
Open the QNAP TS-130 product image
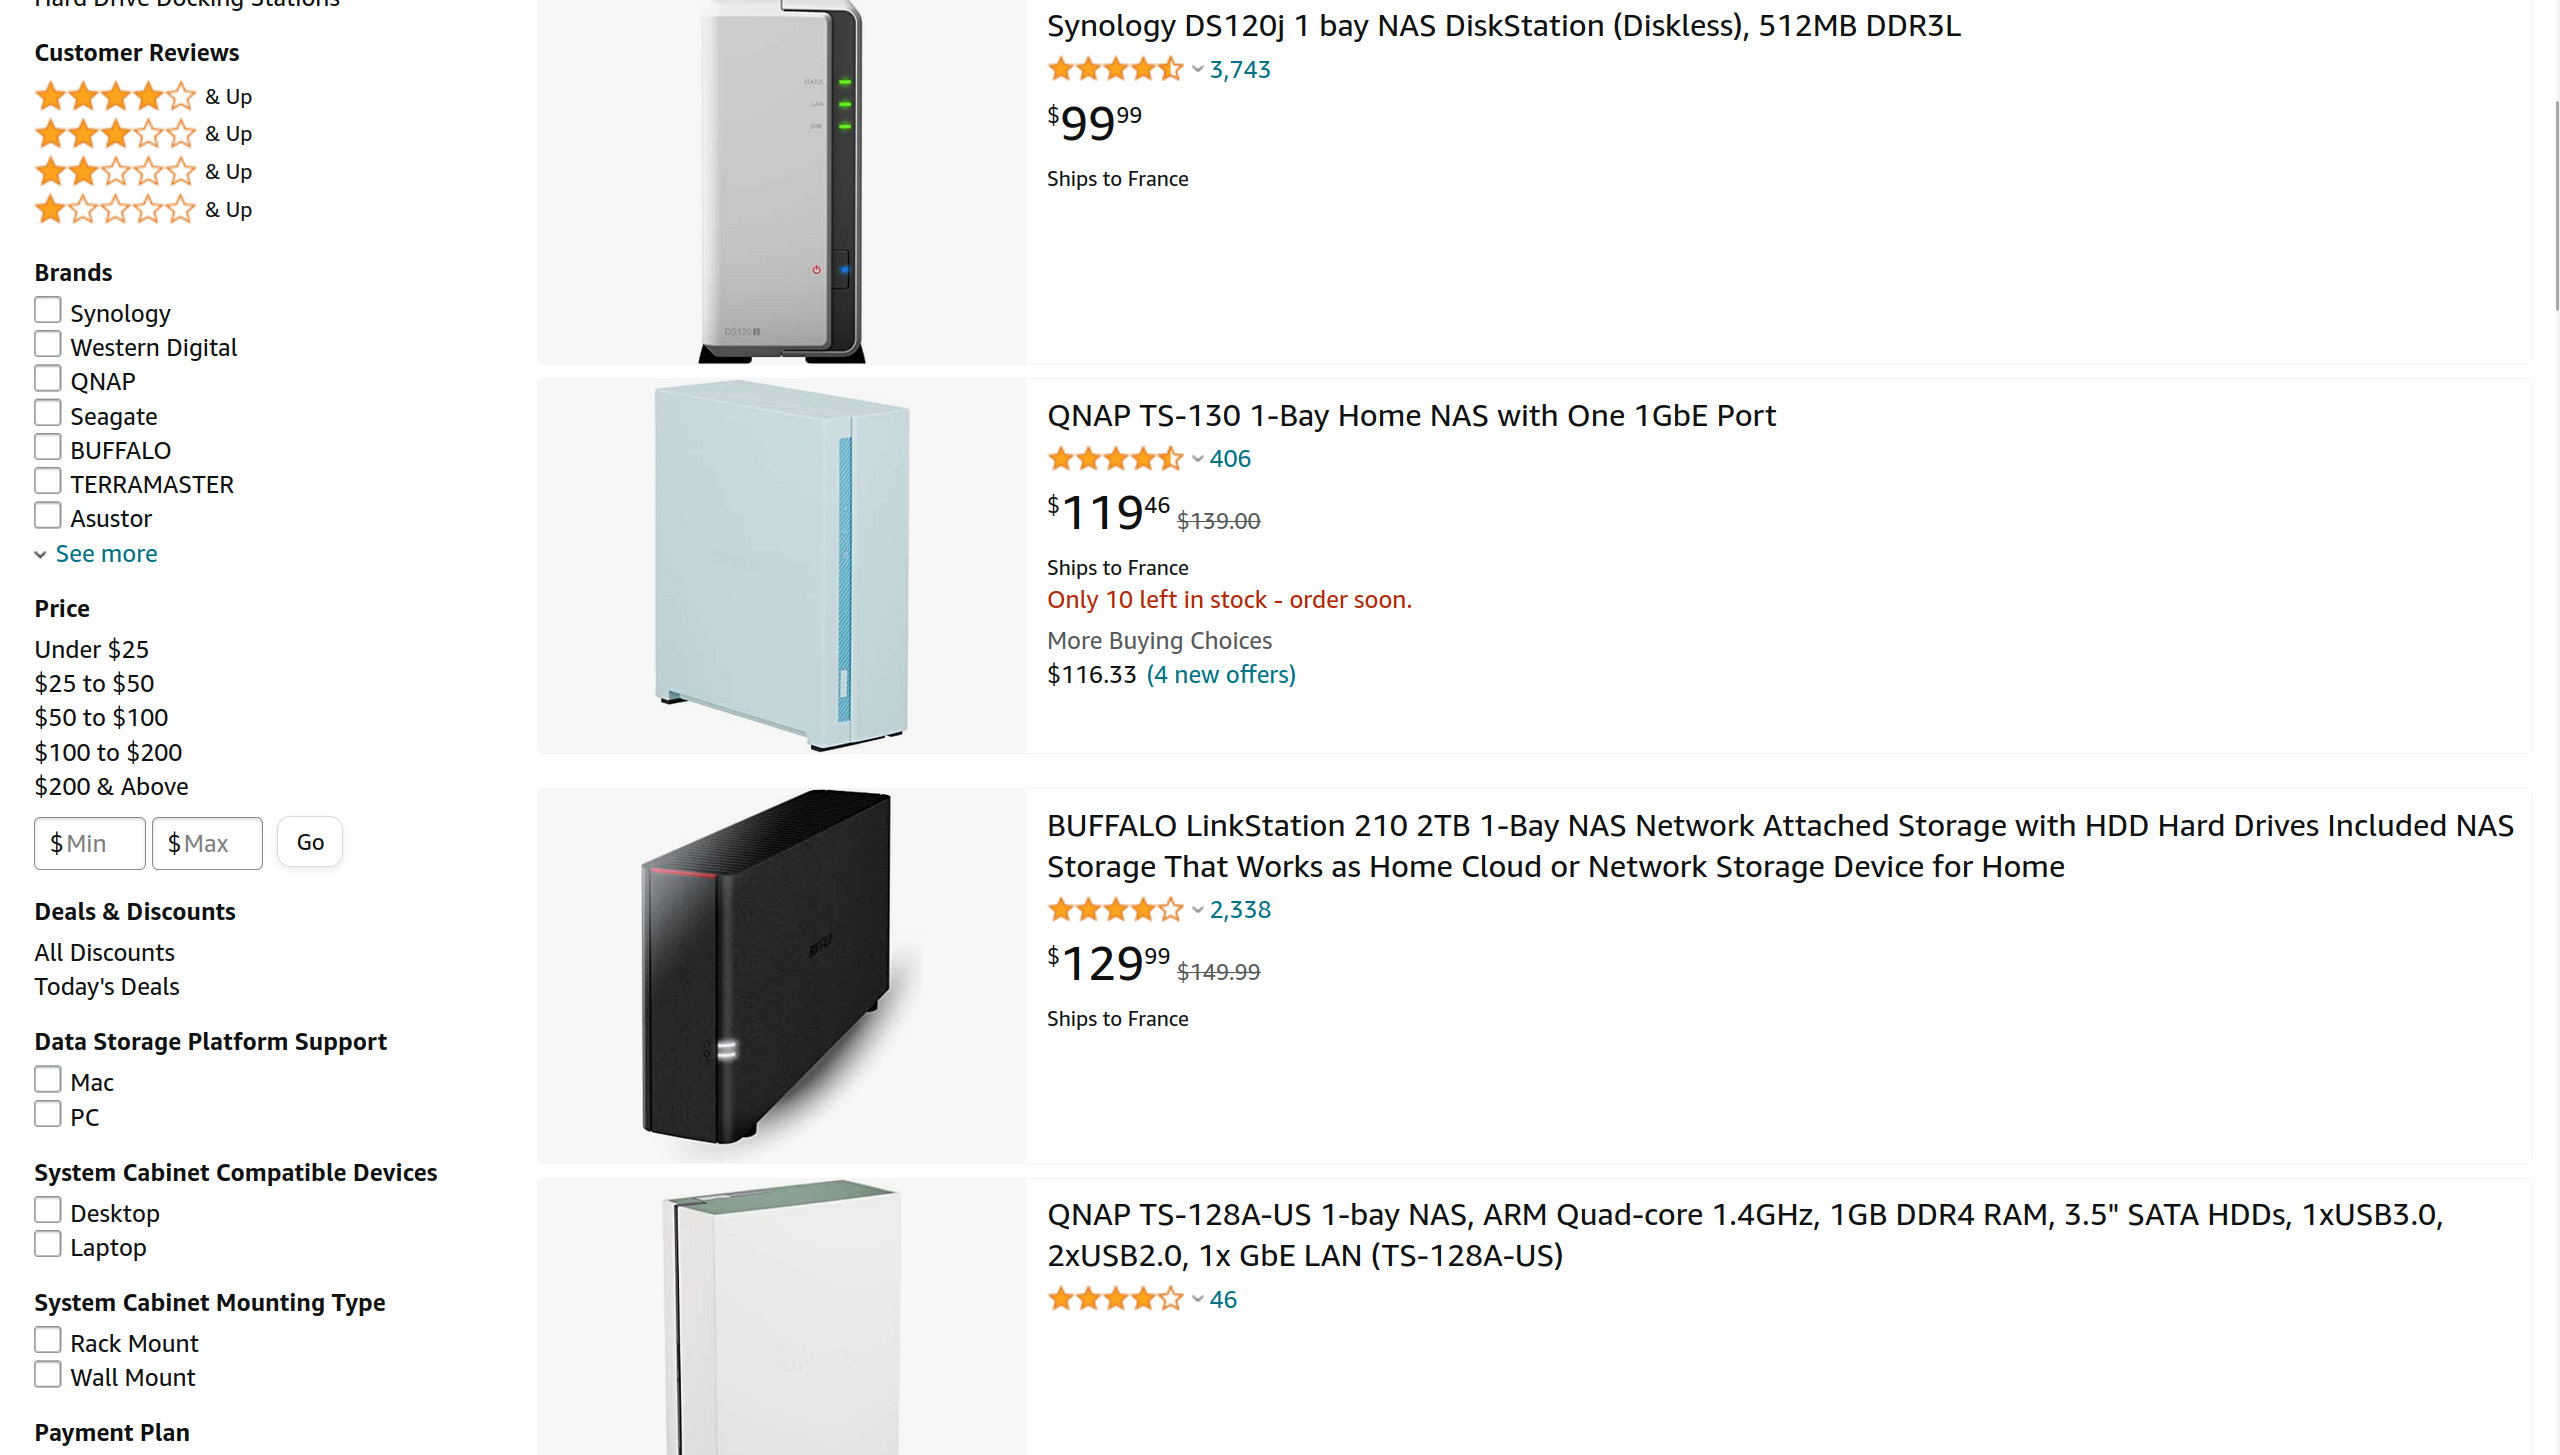(781, 566)
